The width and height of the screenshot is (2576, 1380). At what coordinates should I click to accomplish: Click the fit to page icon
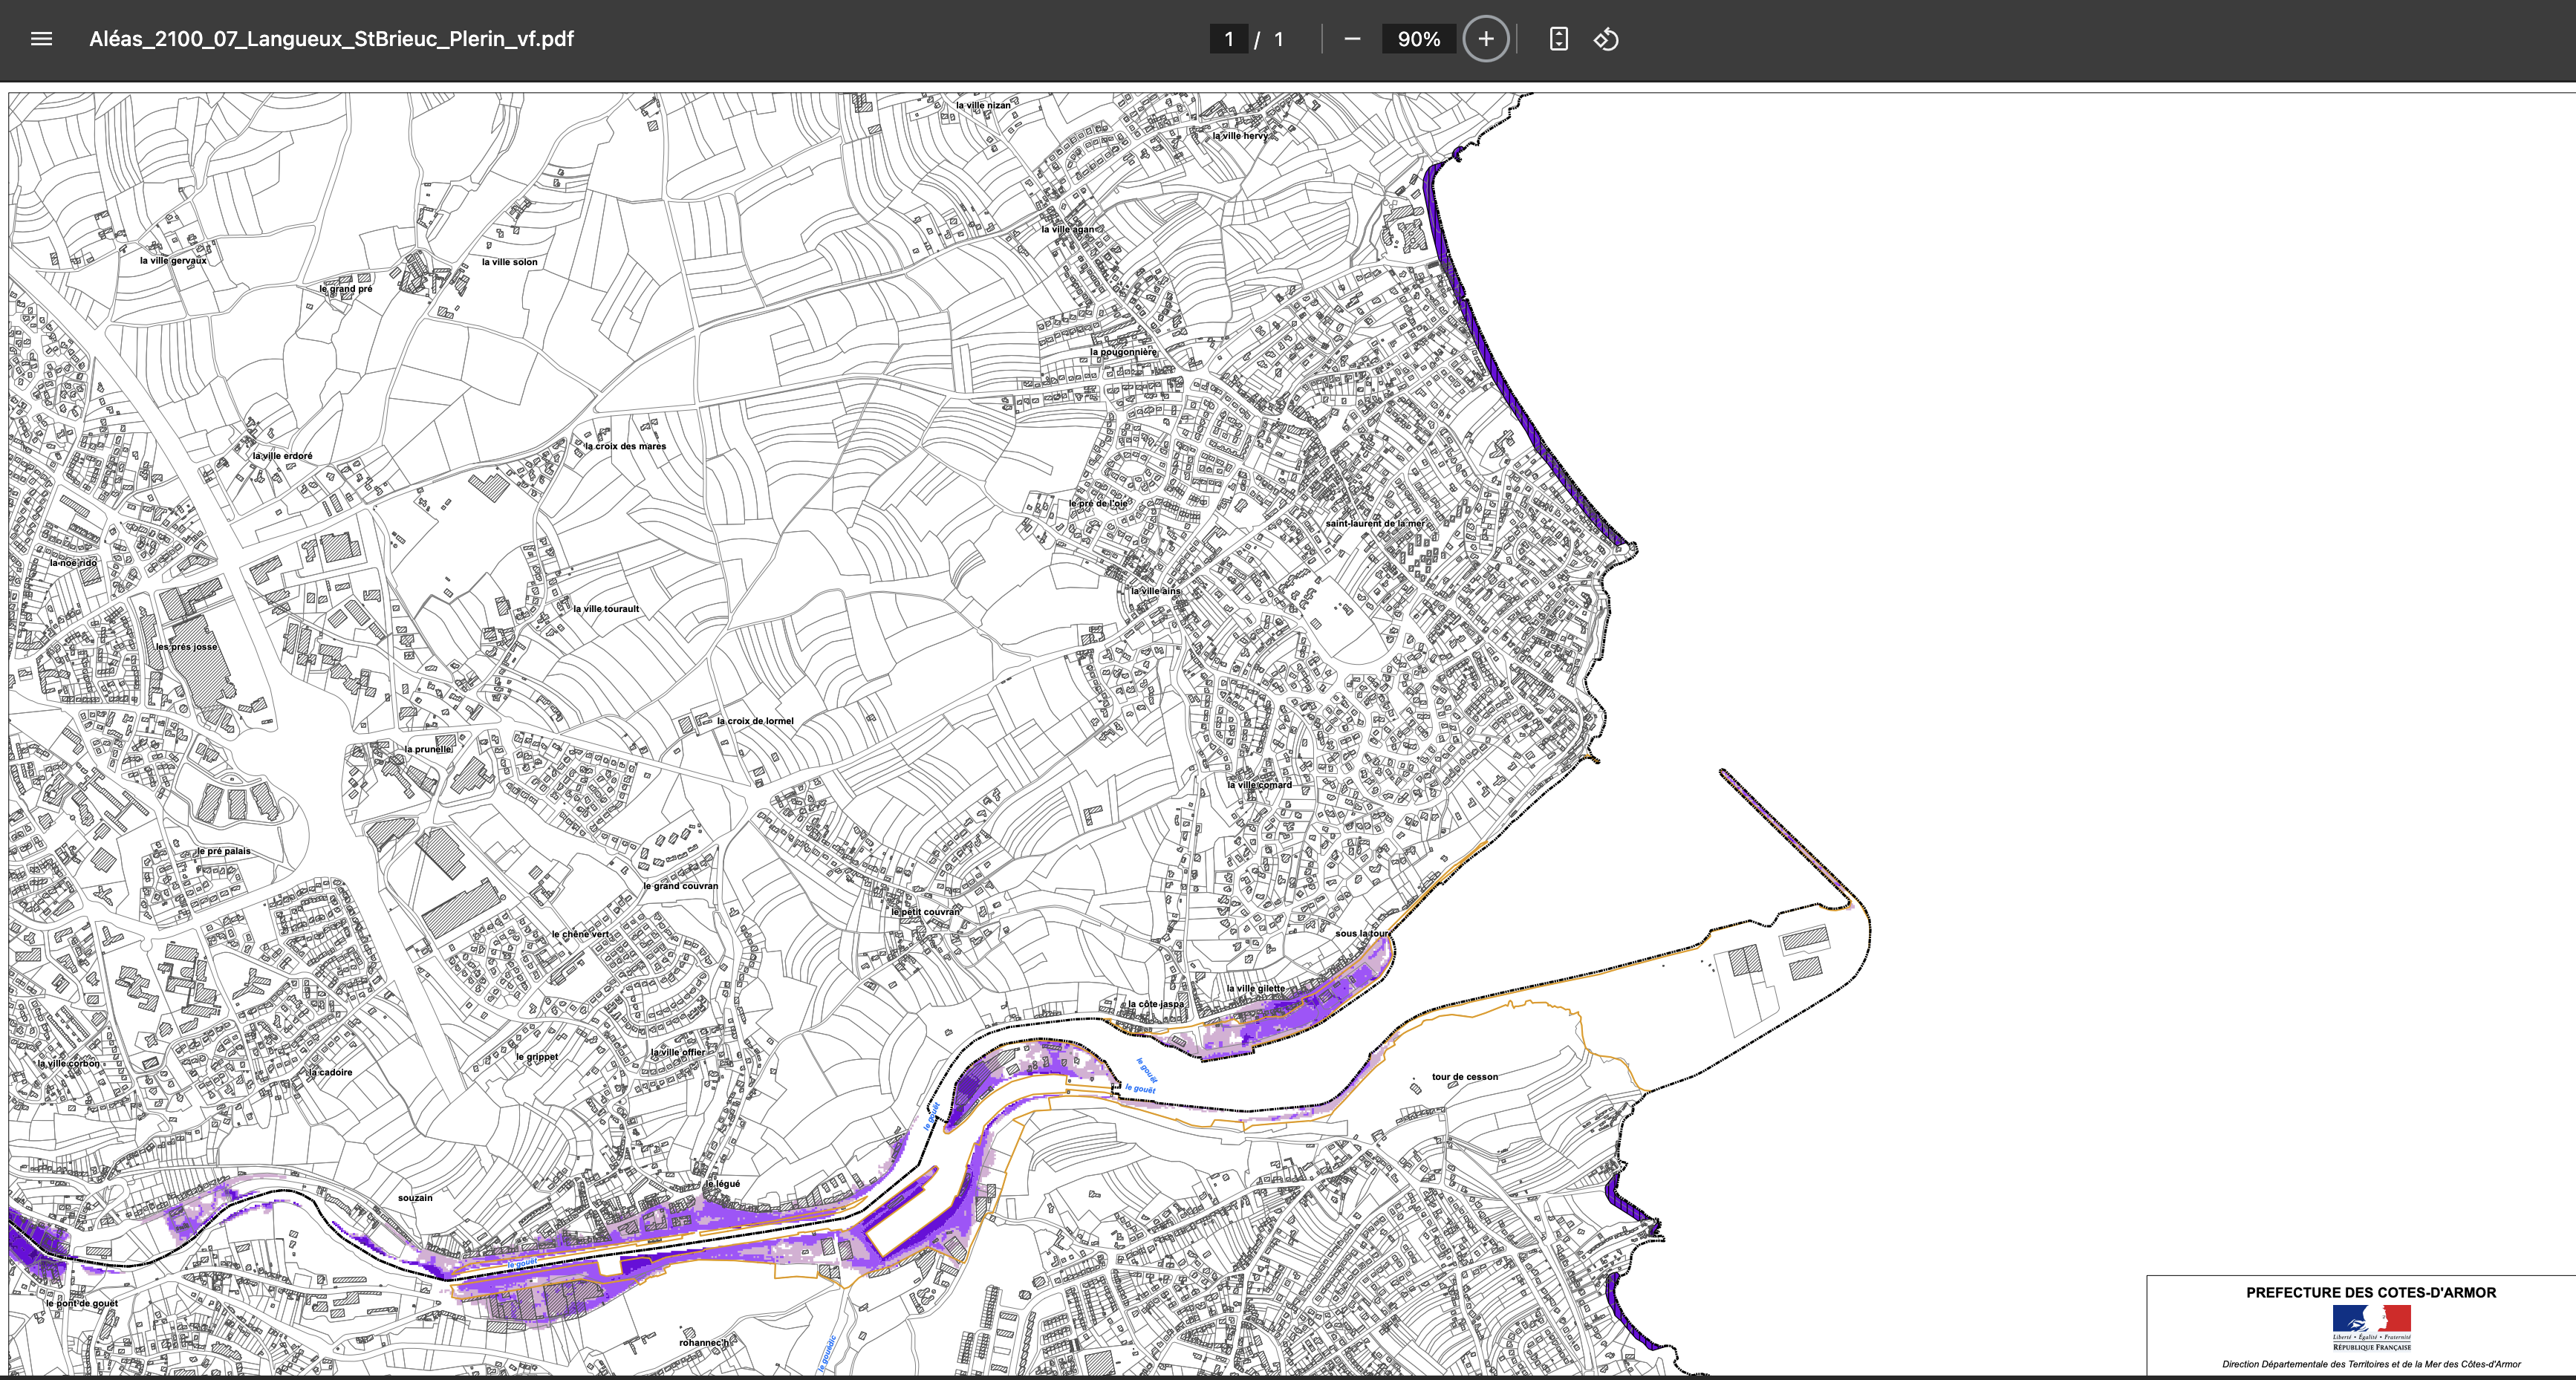(1558, 39)
